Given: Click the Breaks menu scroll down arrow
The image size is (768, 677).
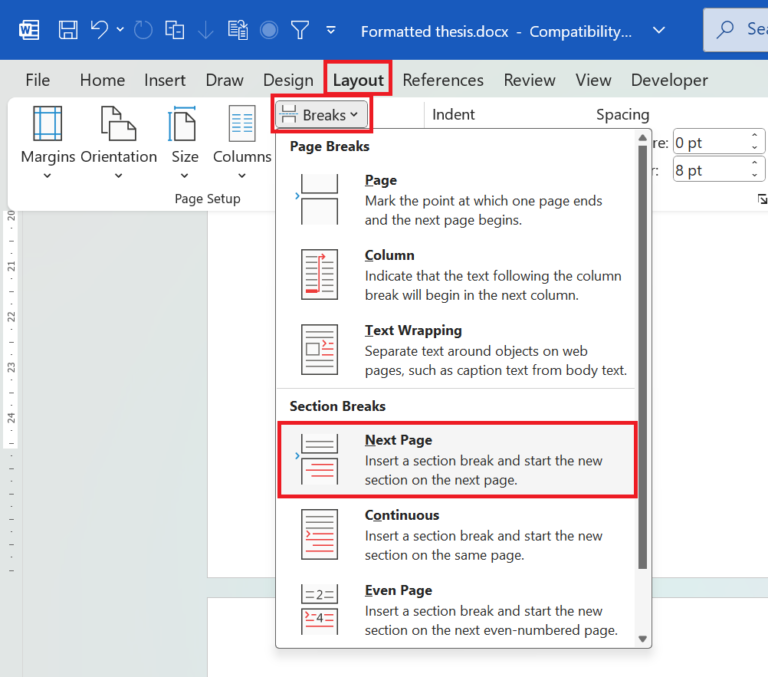Looking at the screenshot, I should coord(643,639).
